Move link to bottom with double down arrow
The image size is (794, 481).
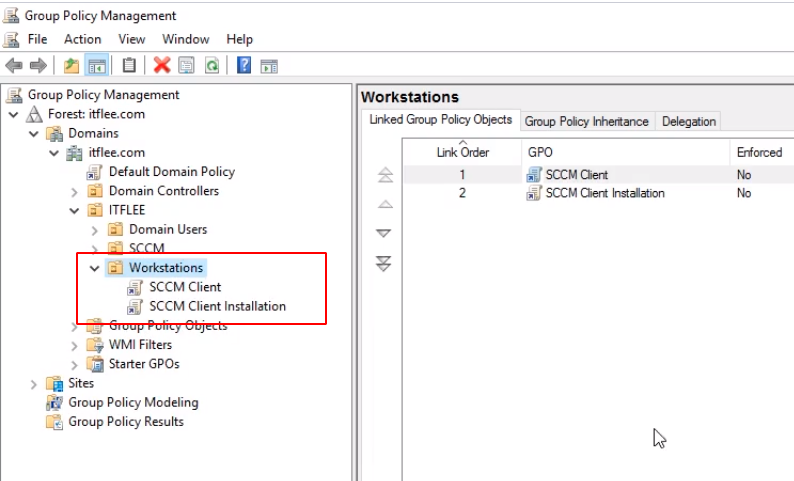click(383, 263)
